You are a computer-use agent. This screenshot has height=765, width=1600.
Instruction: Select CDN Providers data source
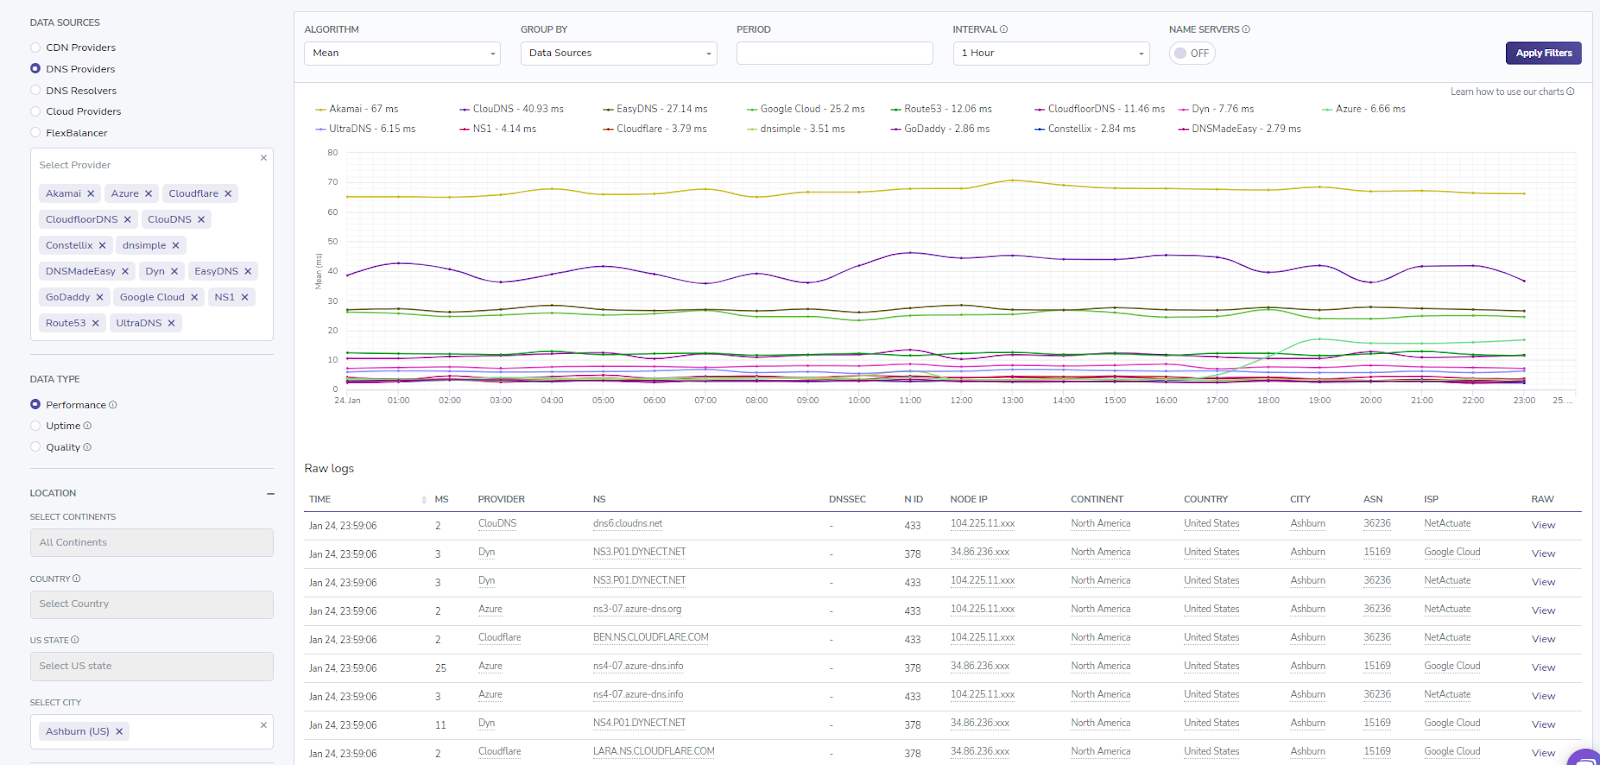coord(36,48)
